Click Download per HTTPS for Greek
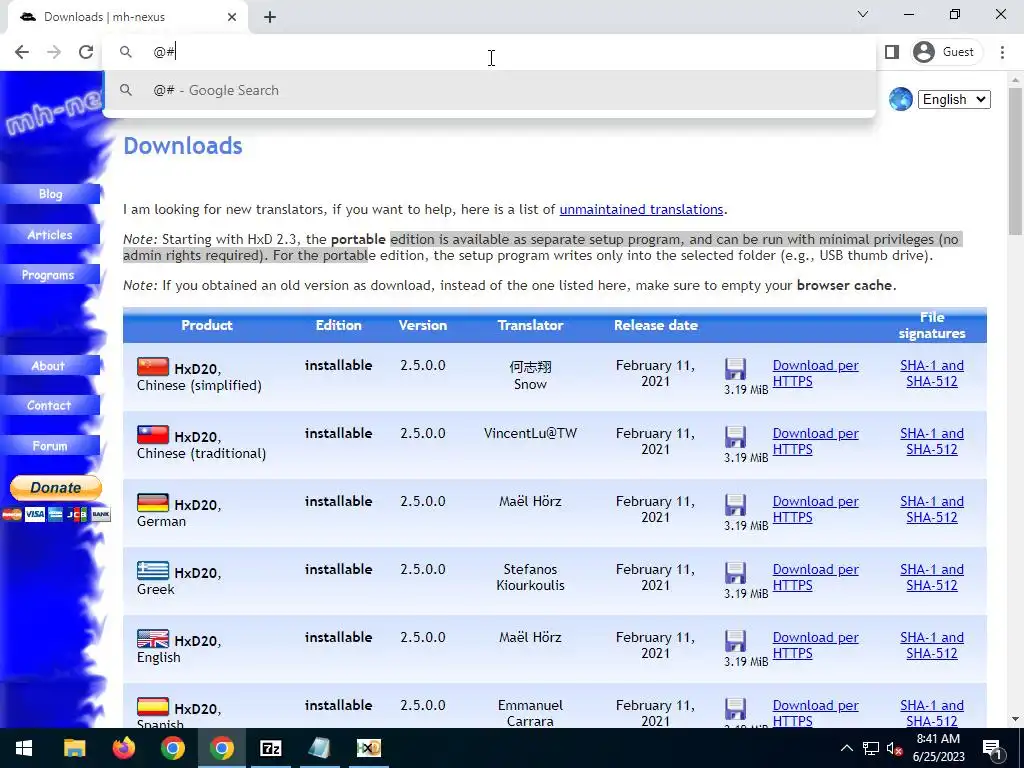The height and width of the screenshot is (768, 1024). [x=815, y=577]
